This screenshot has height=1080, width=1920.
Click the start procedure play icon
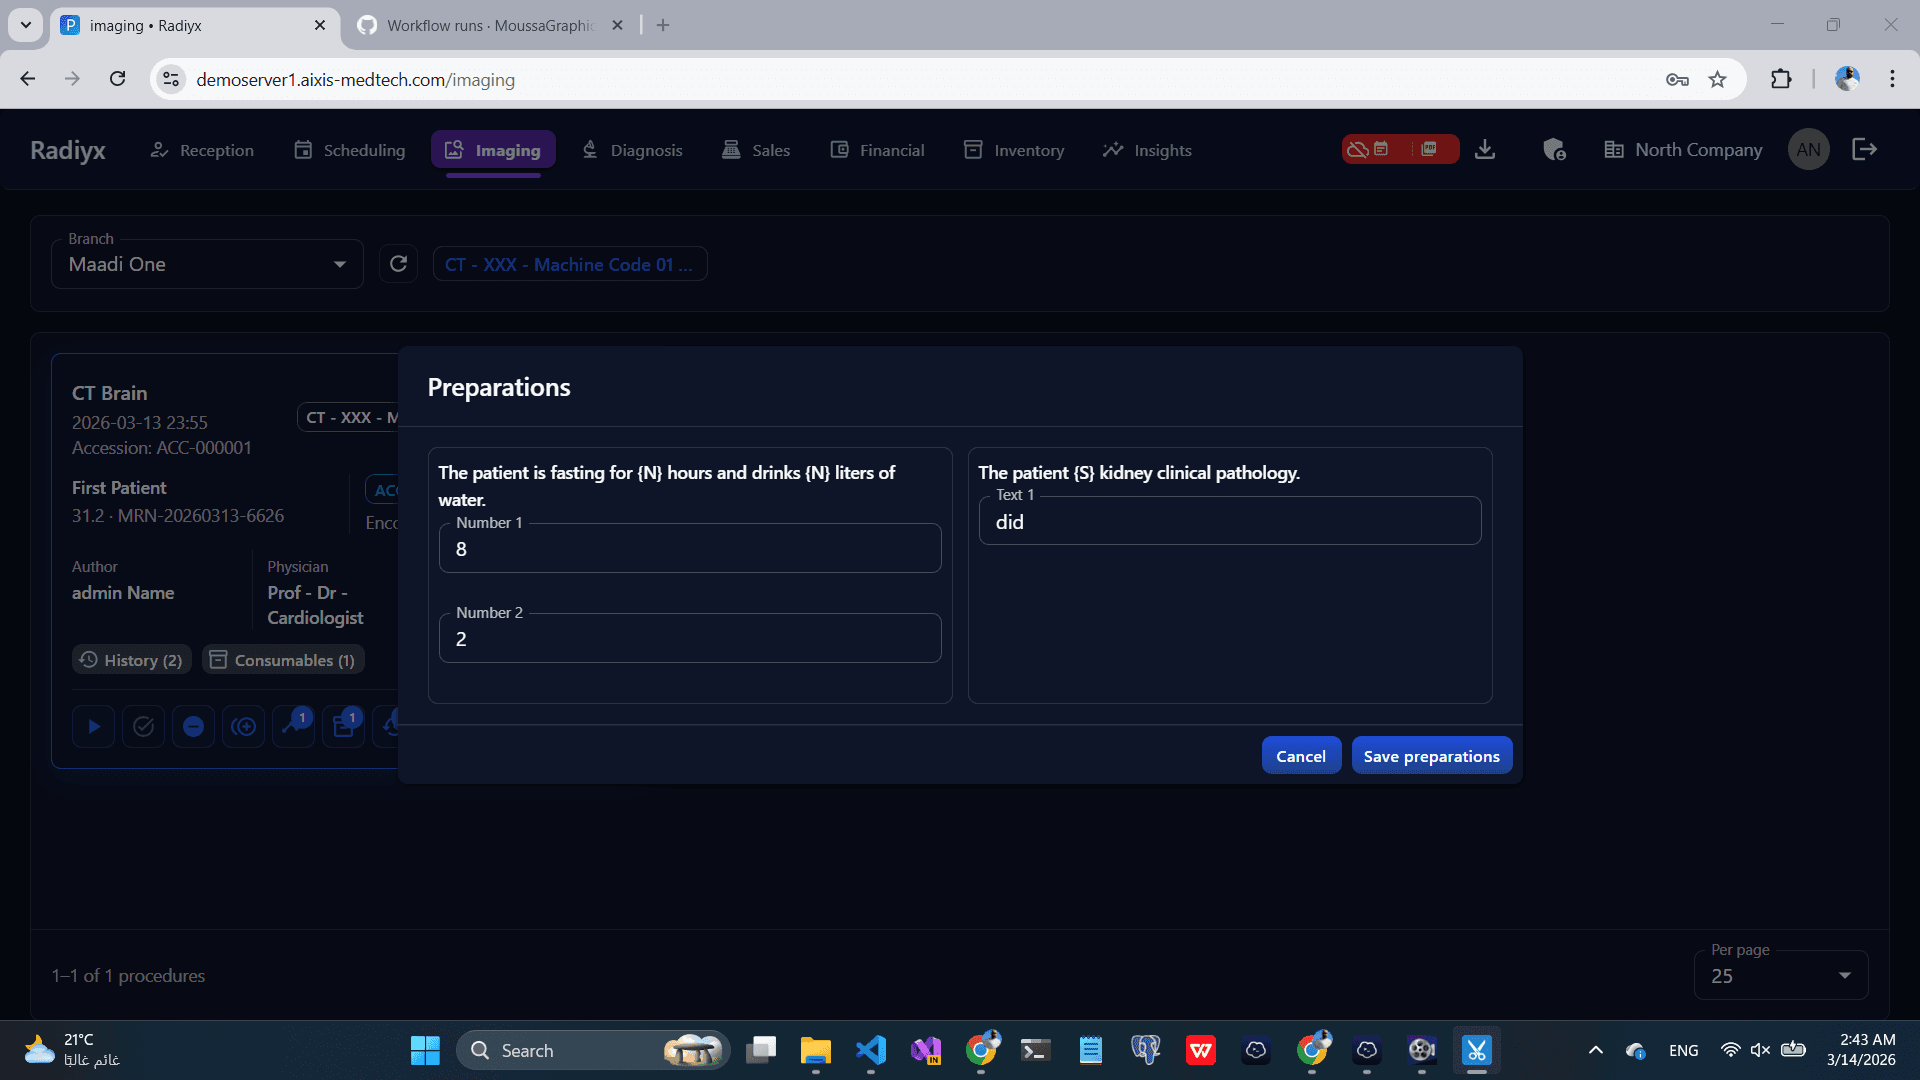point(94,727)
